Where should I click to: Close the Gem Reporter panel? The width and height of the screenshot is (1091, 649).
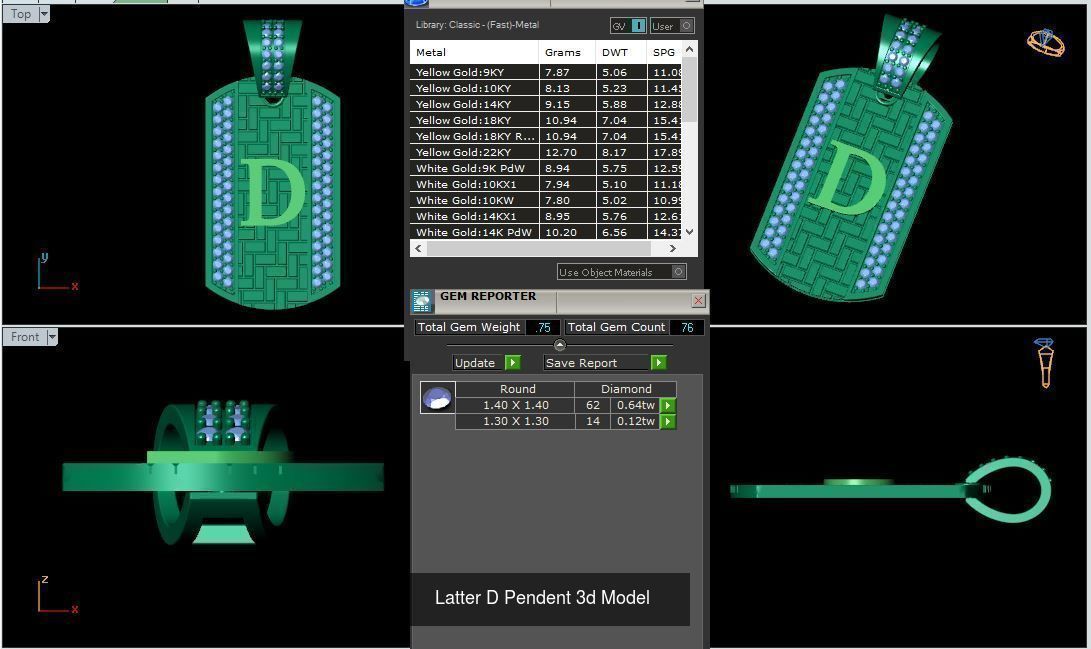(699, 301)
